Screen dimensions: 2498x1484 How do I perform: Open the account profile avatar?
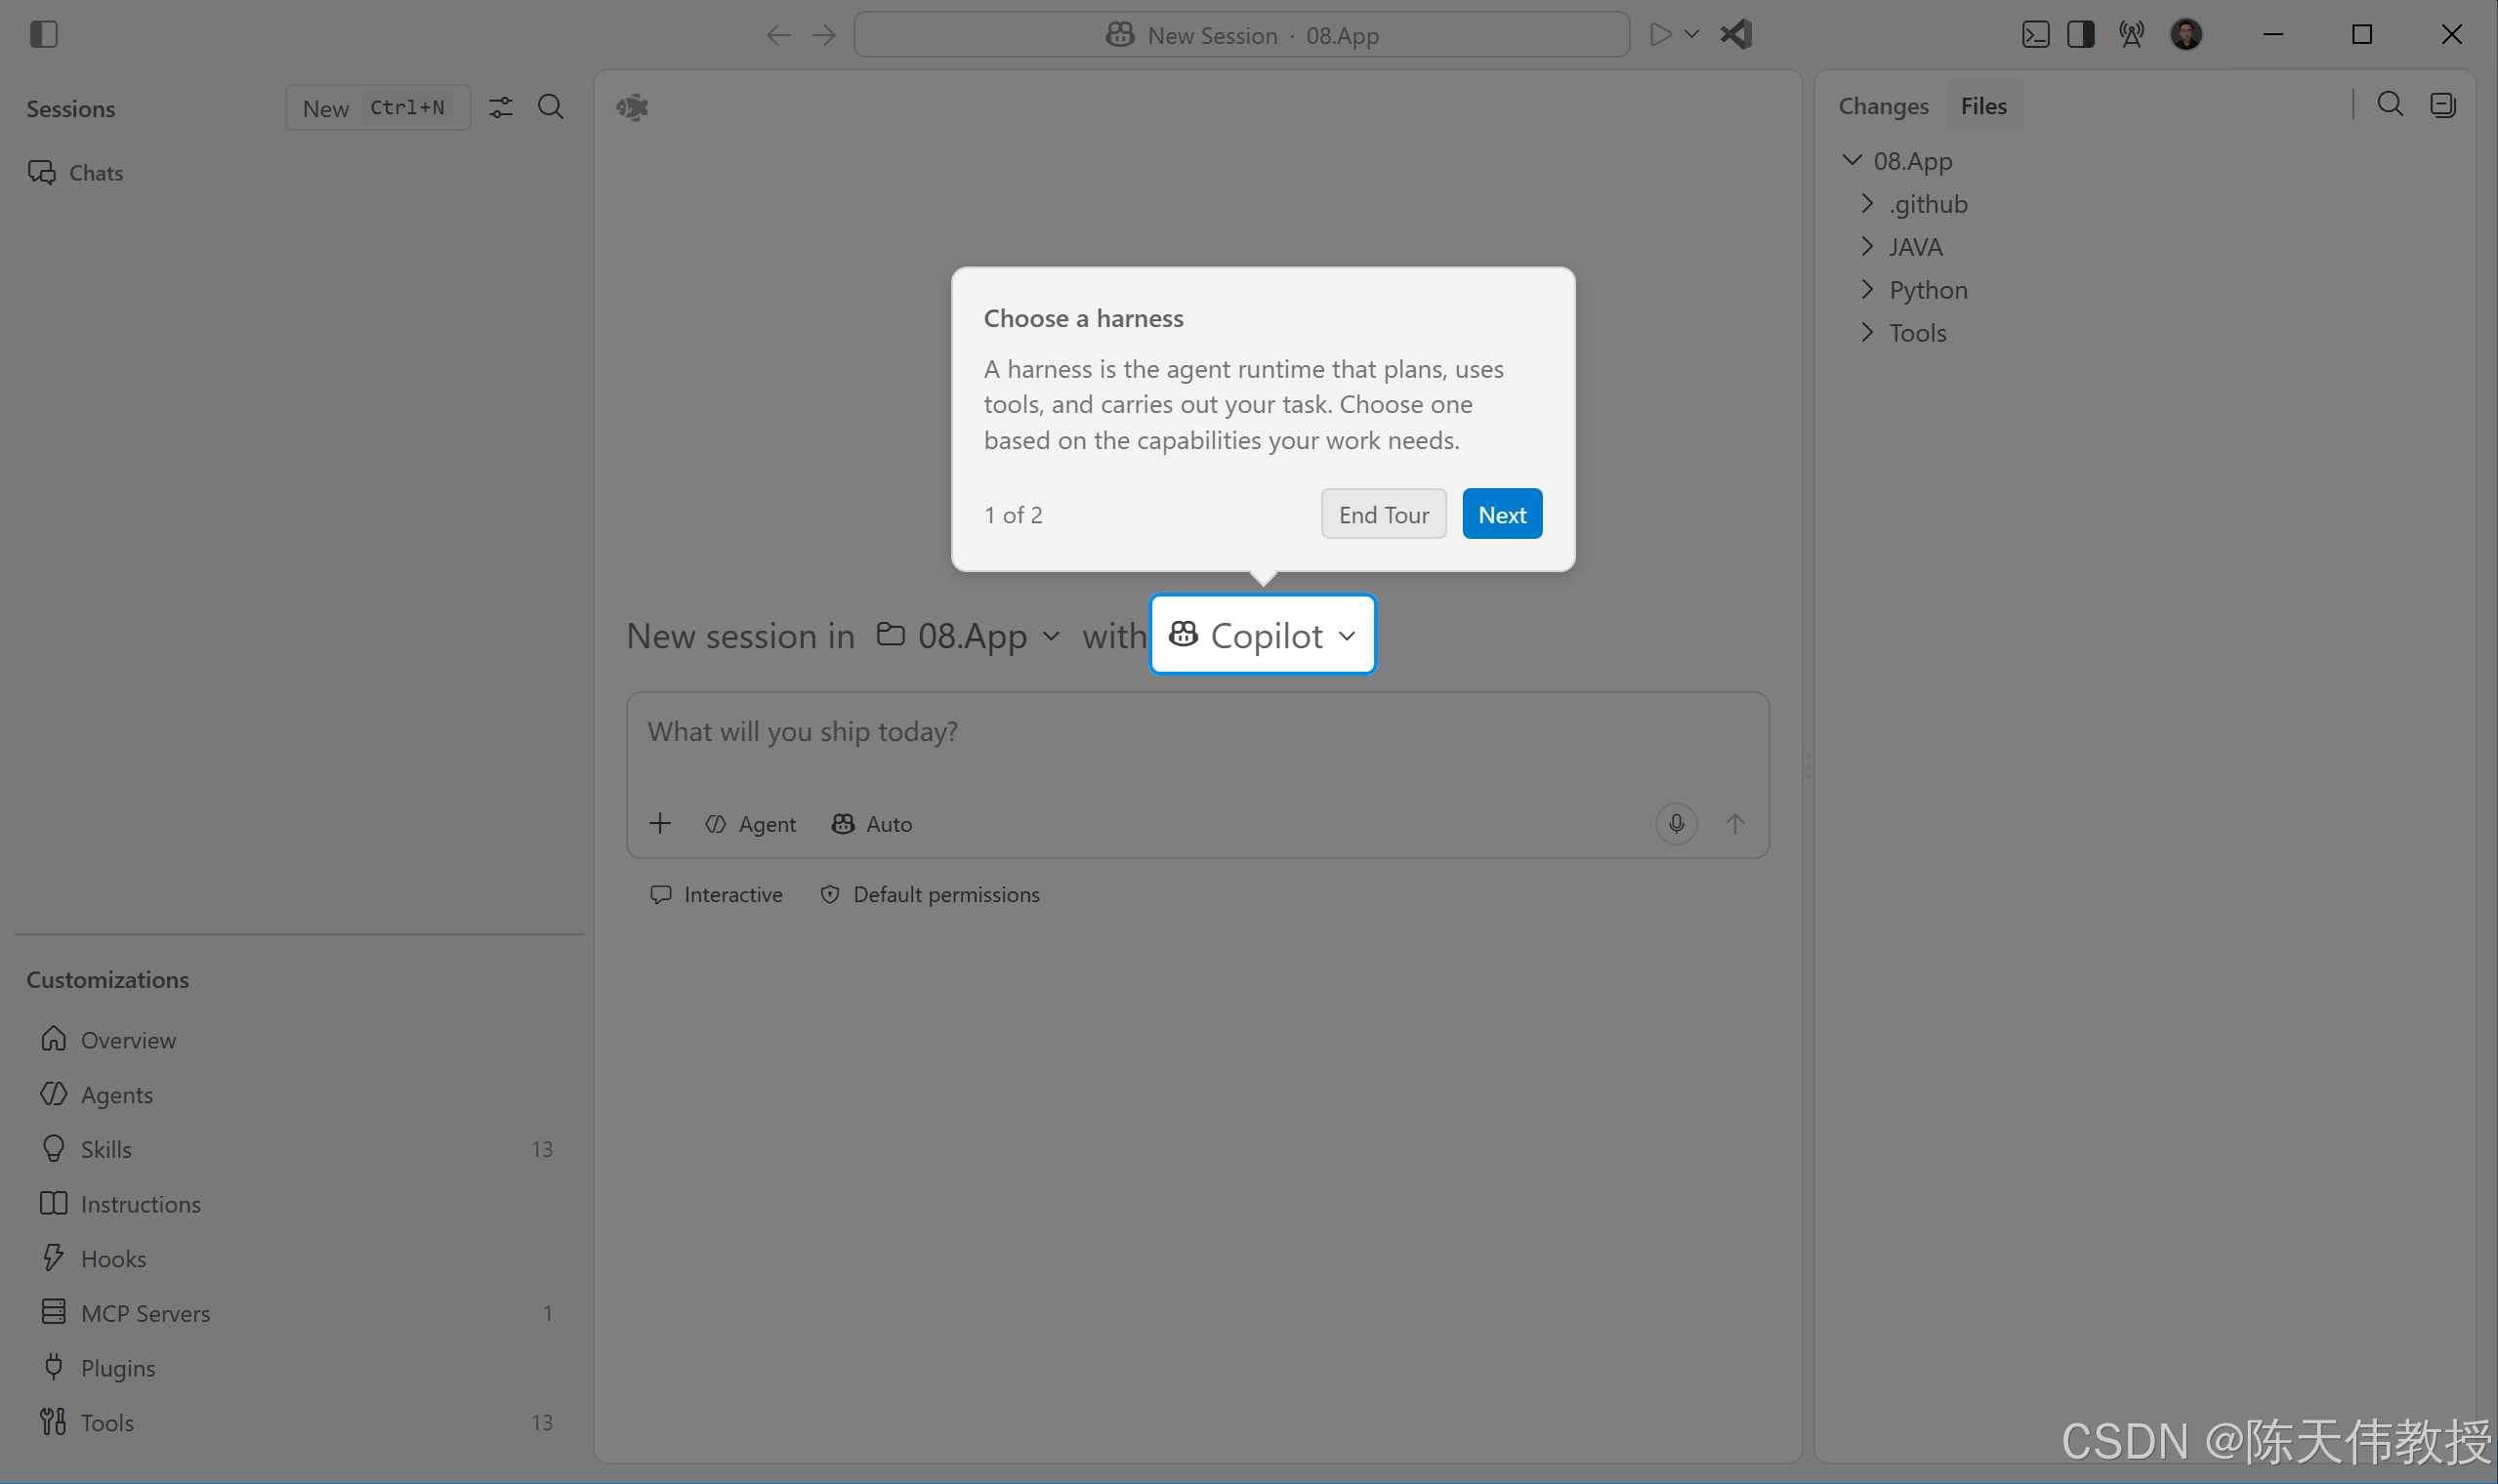click(2186, 35)
